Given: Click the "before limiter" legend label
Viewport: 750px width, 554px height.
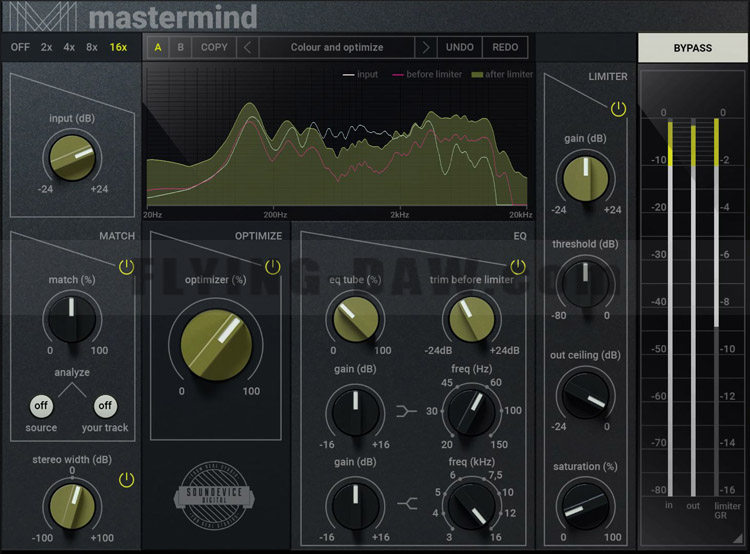Looking at the screenshot, I should pos(434,75).
